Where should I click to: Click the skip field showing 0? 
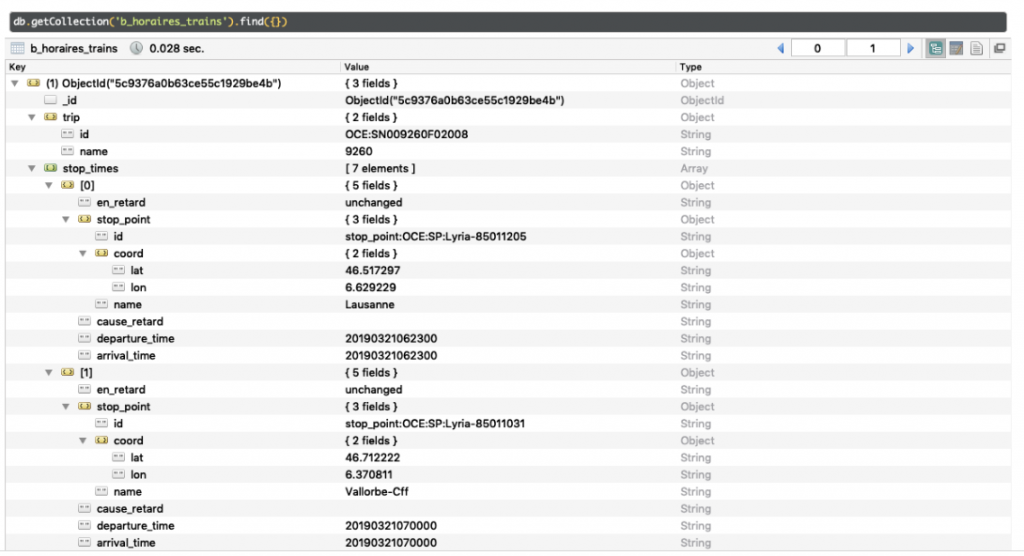[817, 48]
